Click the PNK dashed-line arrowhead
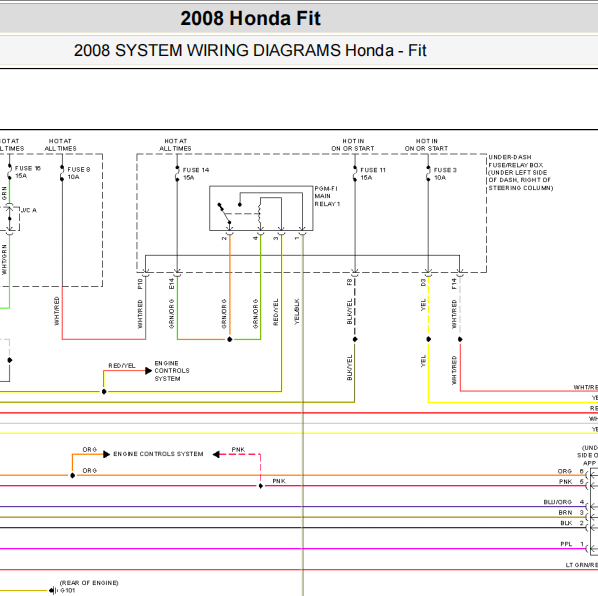Viewport: 598px width, 596px height. pyautogui.click(x=216, y=454)
